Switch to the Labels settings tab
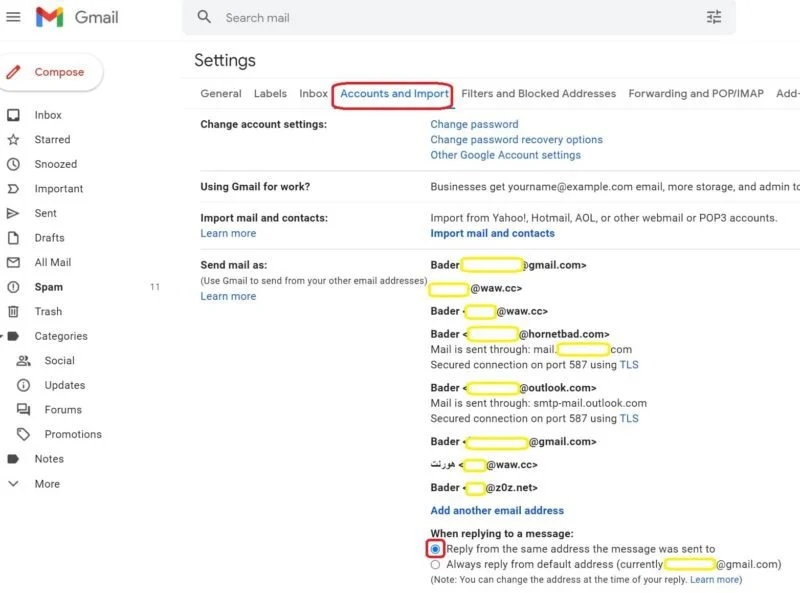The image size is (800, 593). [270, 93]
